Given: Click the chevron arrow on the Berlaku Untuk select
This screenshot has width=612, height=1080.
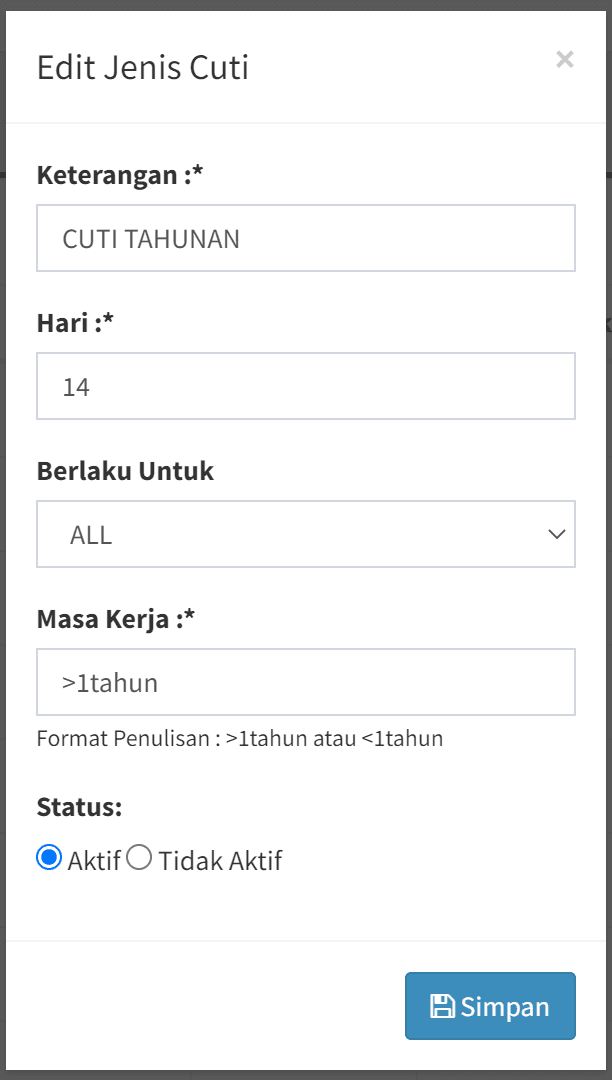Looking at the screenshot, I should pos(557,534).
